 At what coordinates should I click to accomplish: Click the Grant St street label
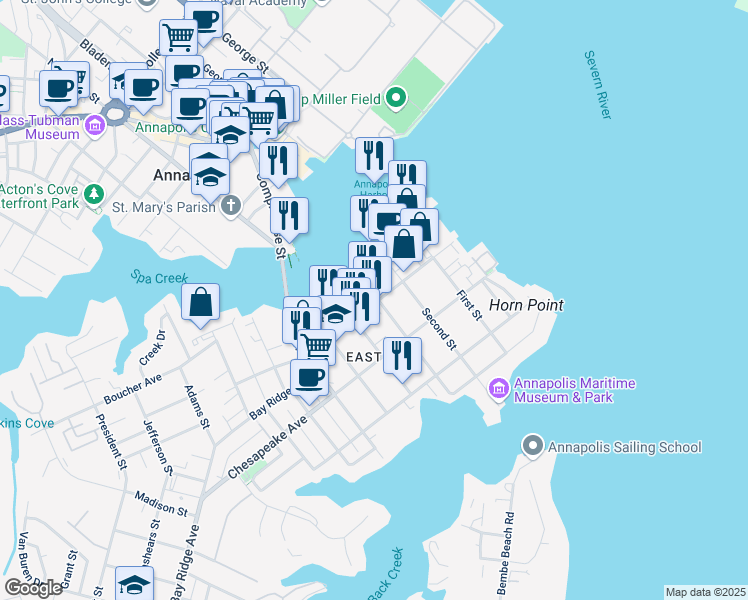click(x=70, y=570)
